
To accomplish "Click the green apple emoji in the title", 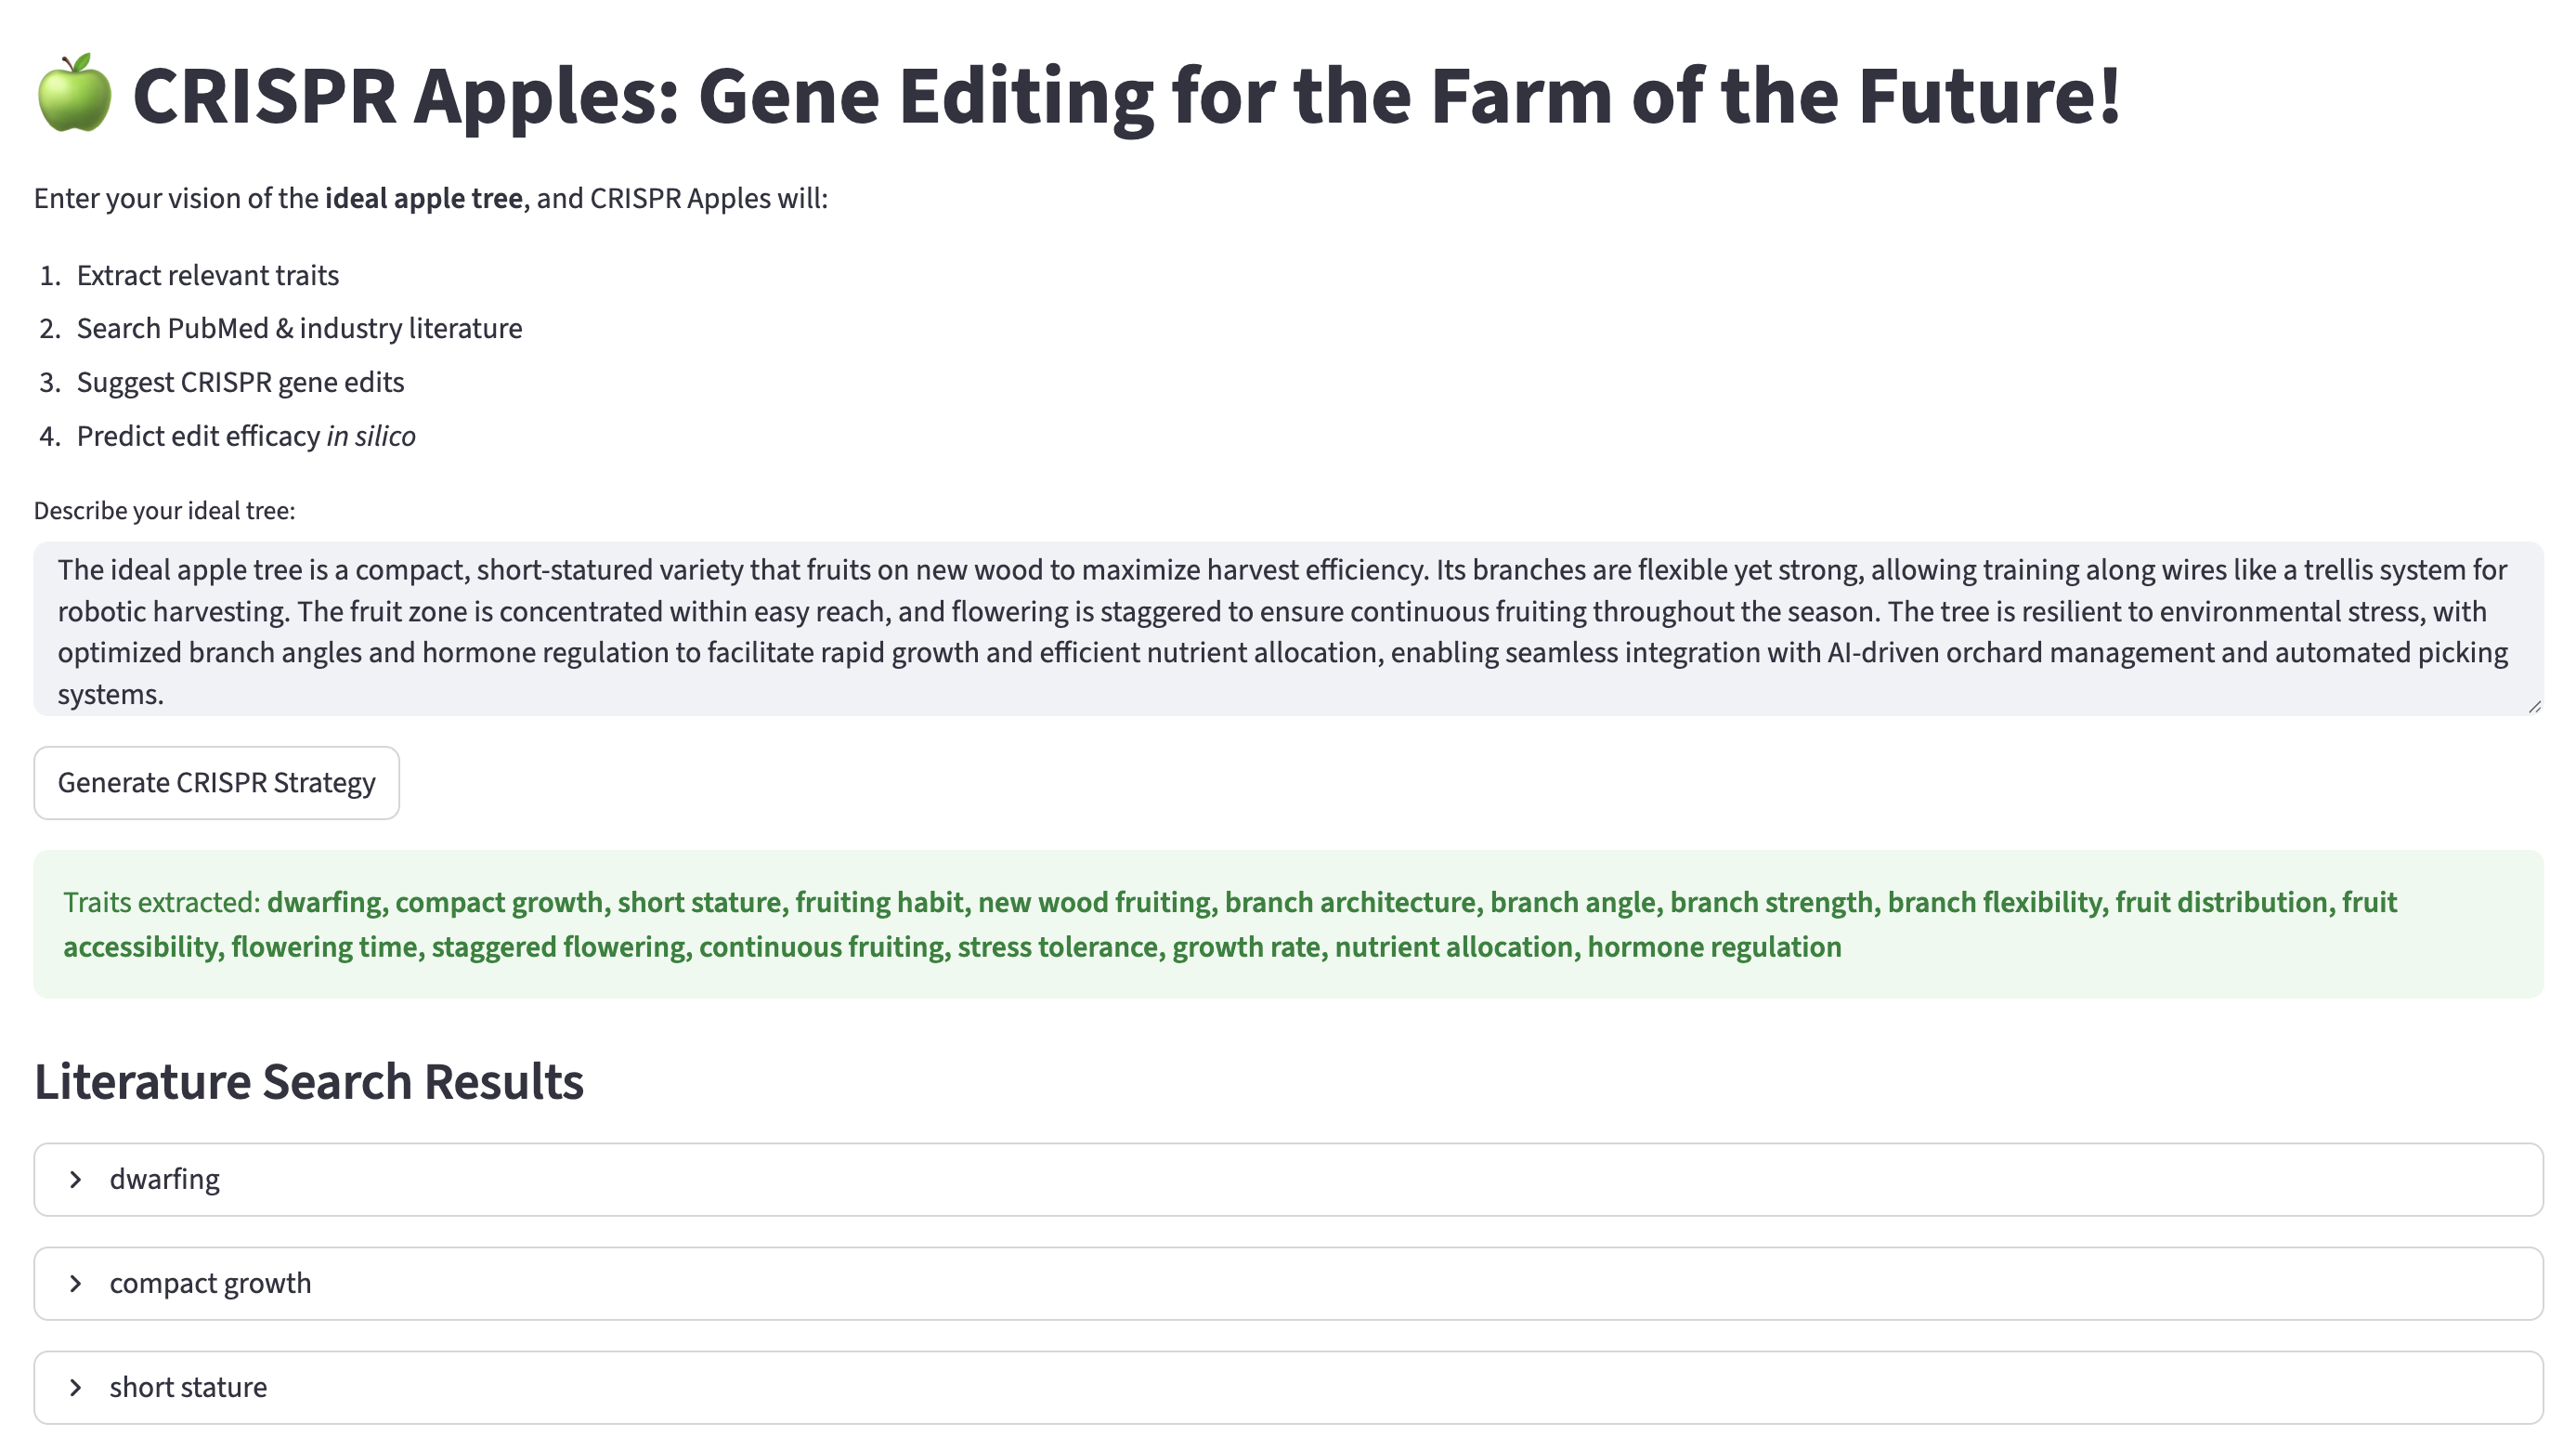I will (74, 94).
